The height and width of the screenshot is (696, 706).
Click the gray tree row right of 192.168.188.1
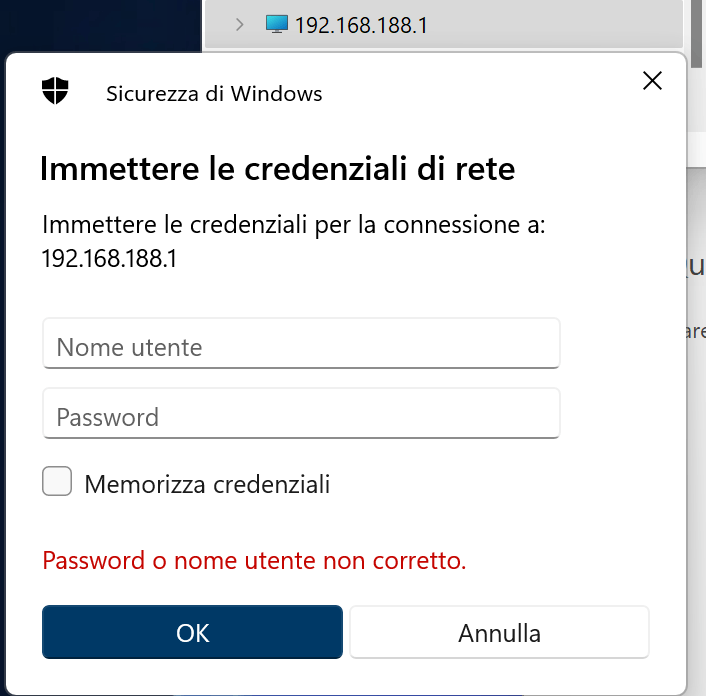(x=560, y=25)
